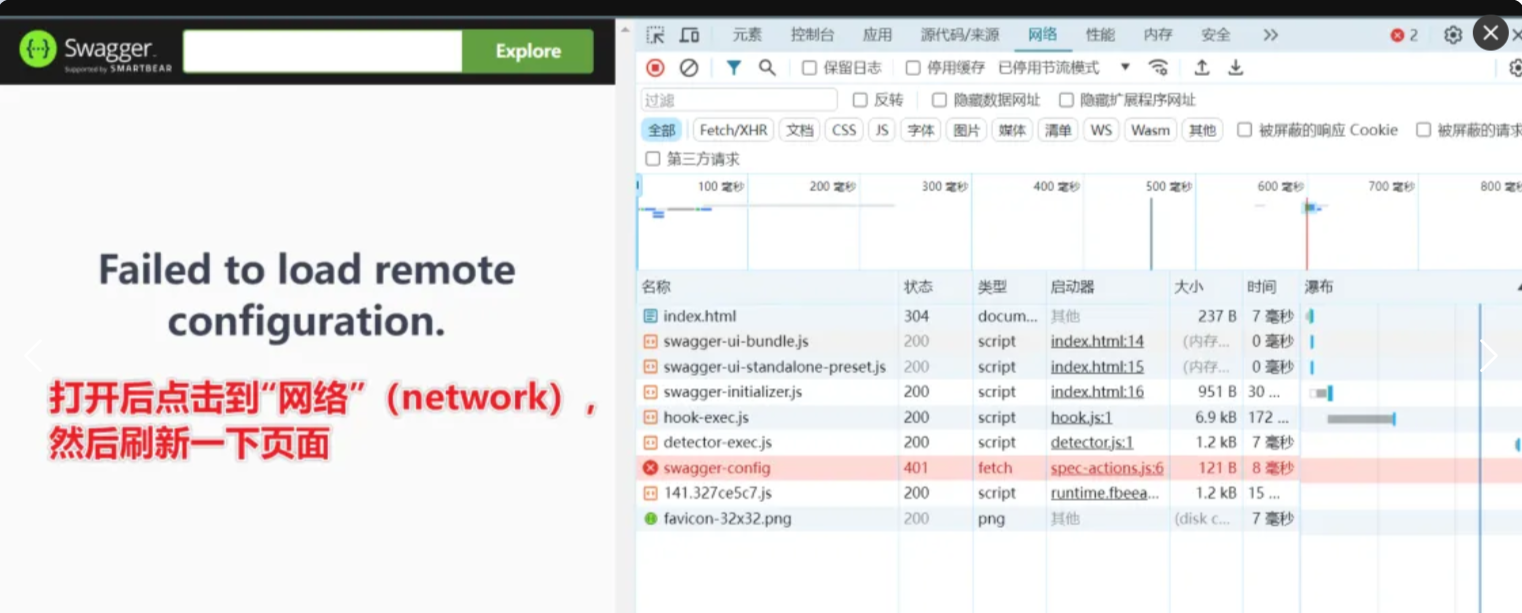This screenshot has width=1522, height=613.
Task: Click the import HAR upload icon
Action: tap(1202, 68)
